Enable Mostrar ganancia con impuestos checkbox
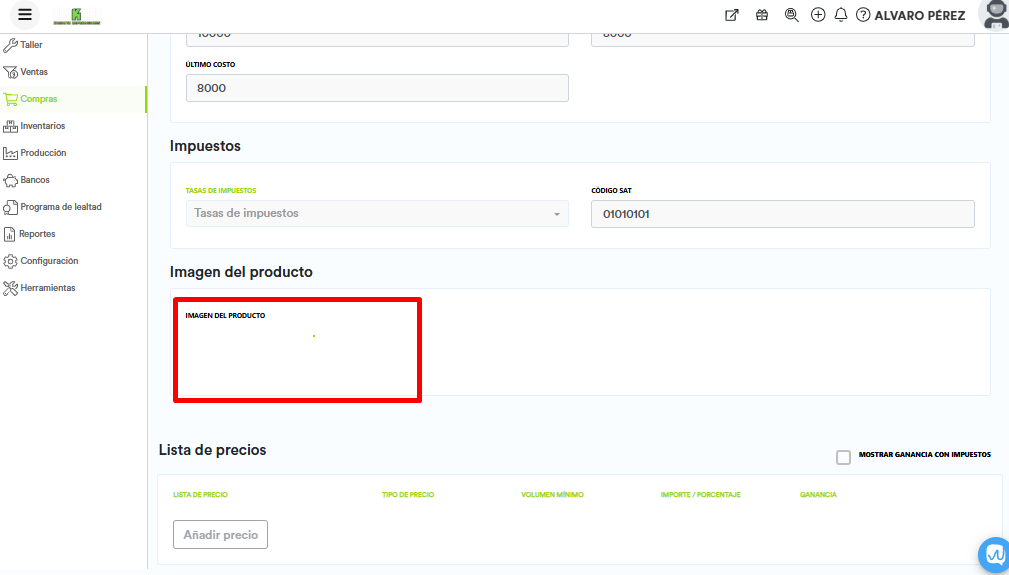1009x575 pixels. [x=843, y=457]
